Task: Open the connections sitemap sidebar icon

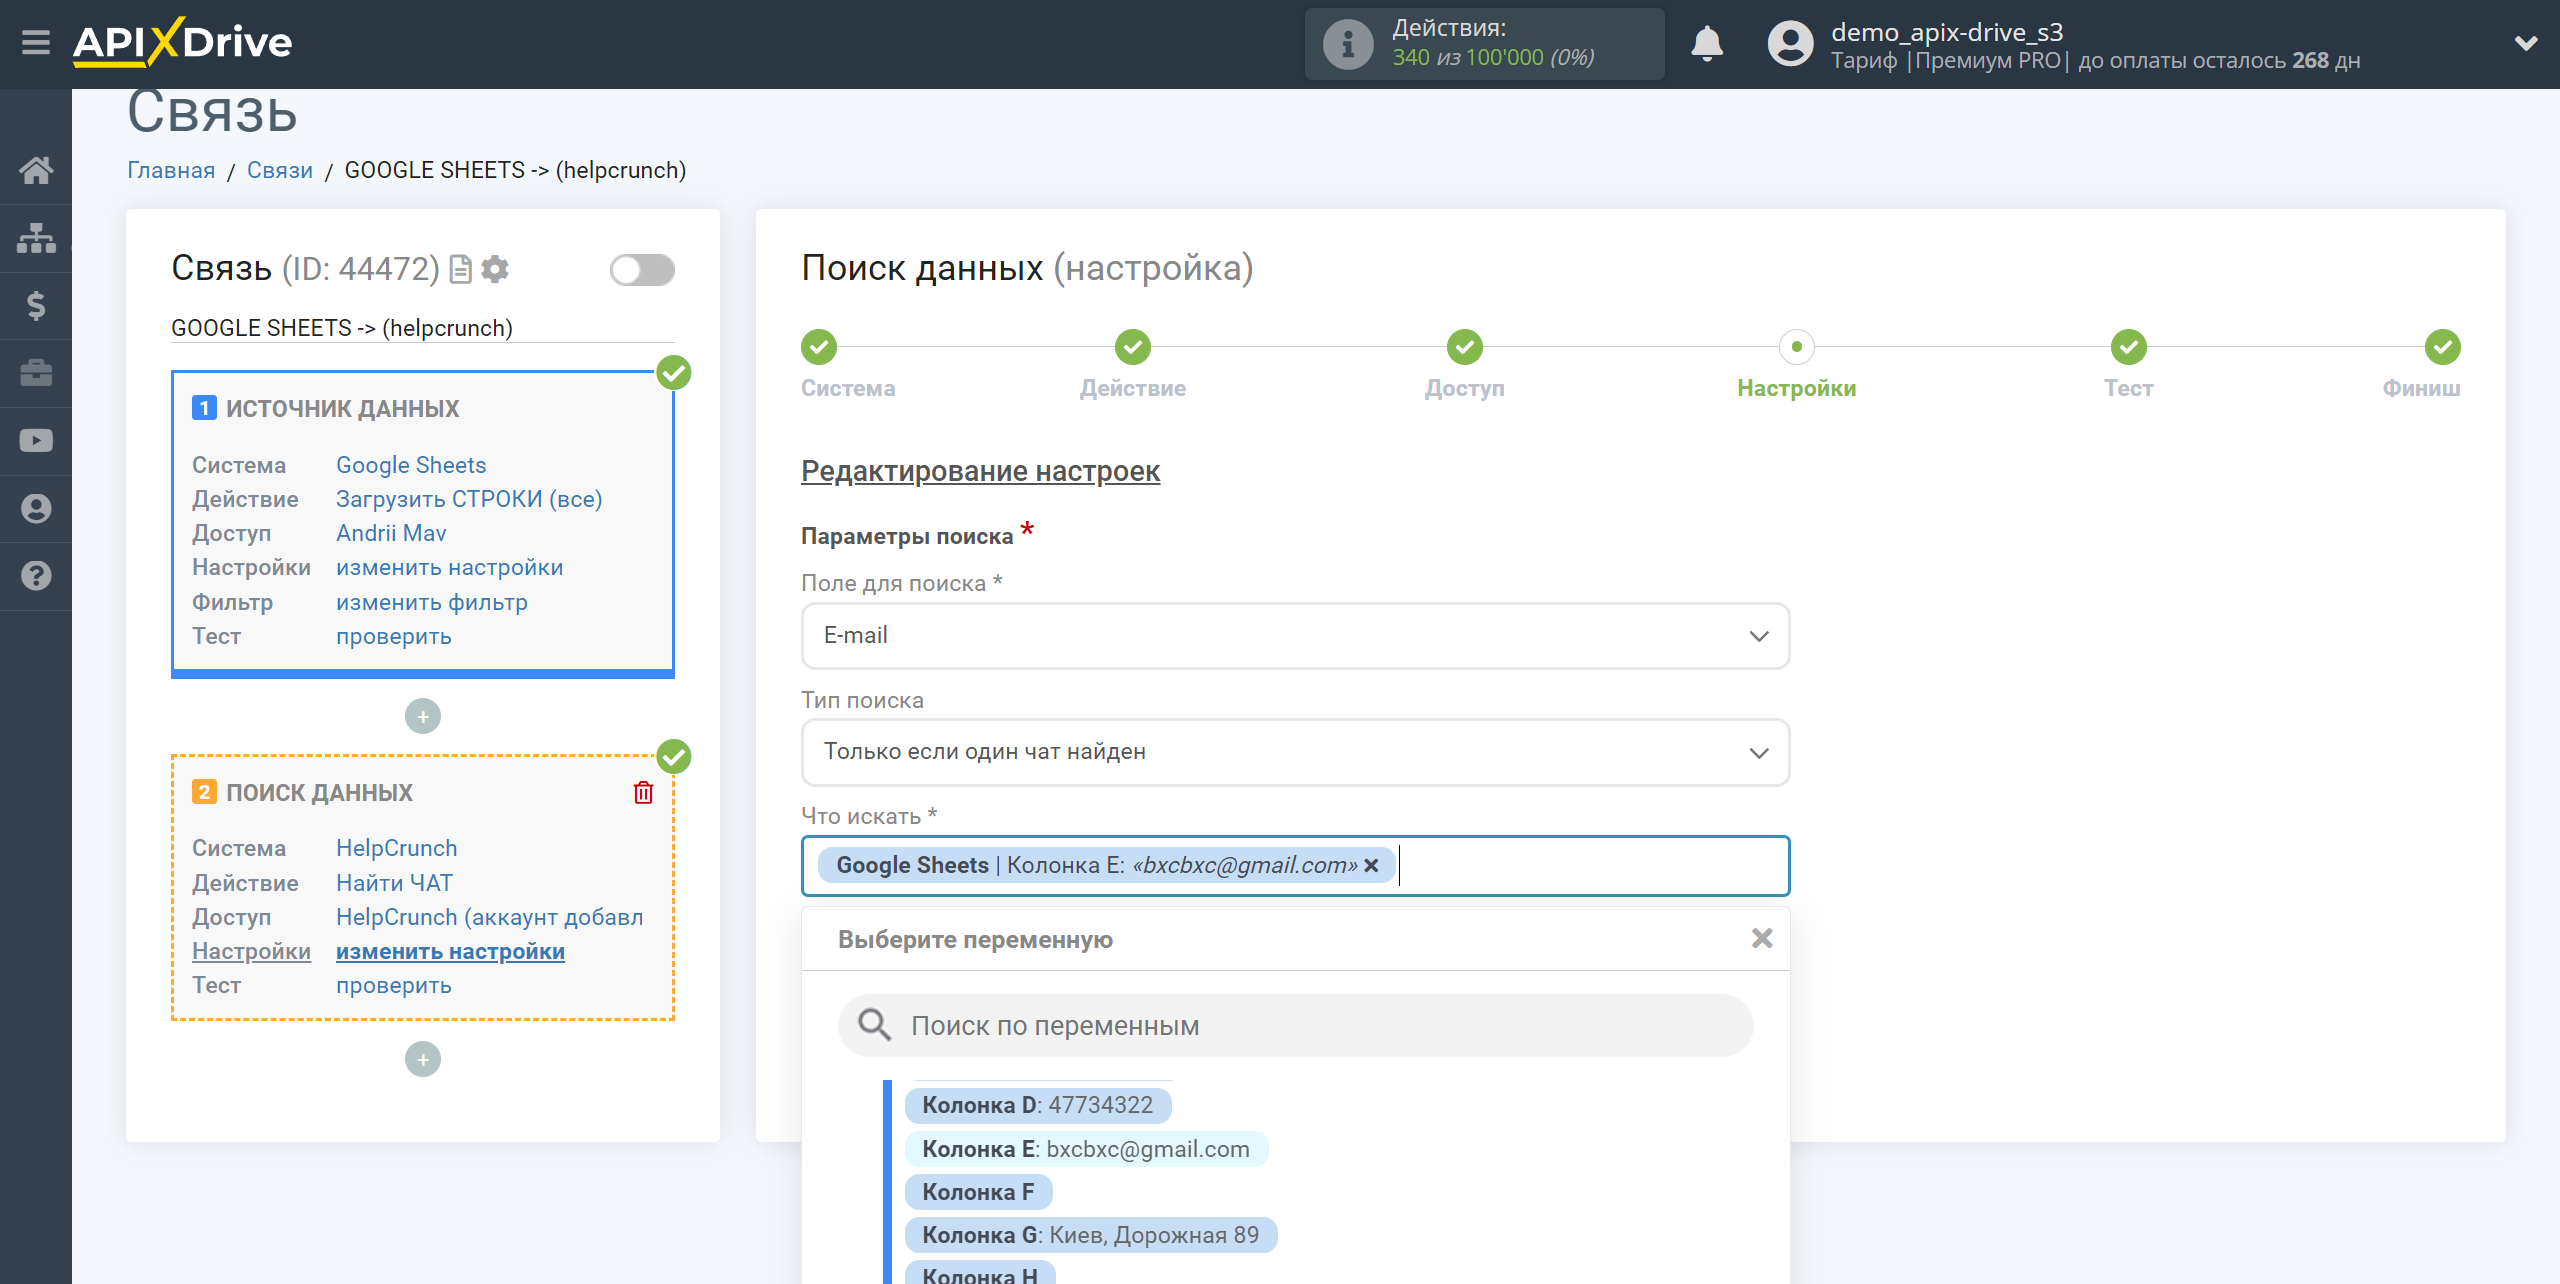Action: click(36, 238)
